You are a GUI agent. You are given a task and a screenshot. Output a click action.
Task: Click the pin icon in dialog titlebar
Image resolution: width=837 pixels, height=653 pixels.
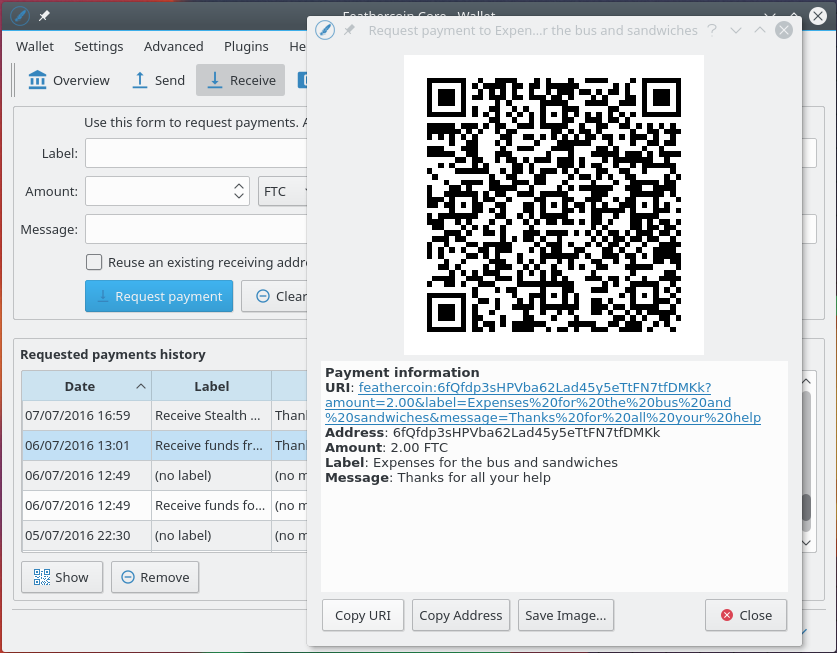click(x=349, y=30)
